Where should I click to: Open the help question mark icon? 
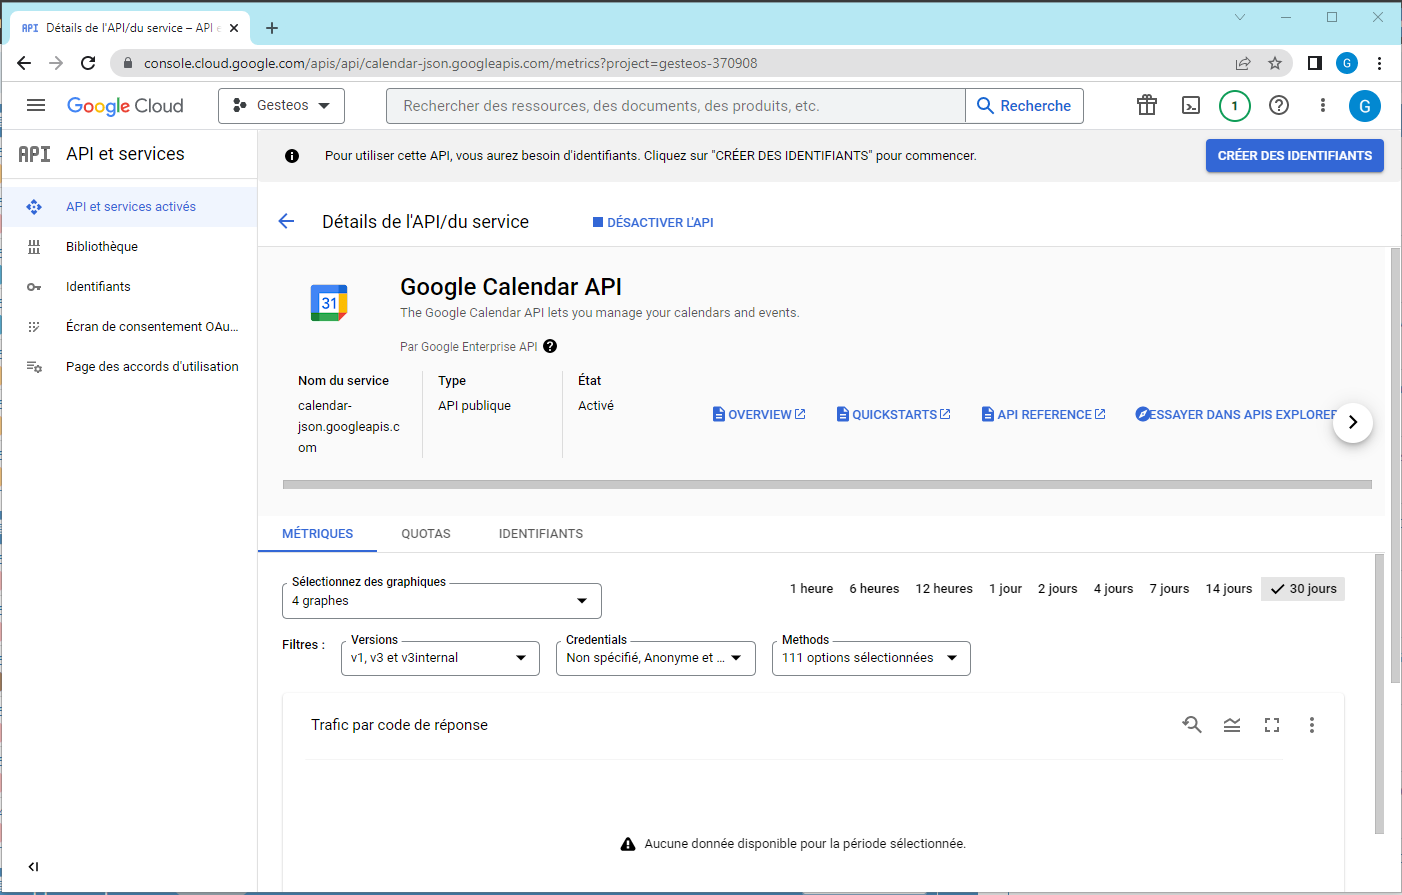click(1278, 105)
